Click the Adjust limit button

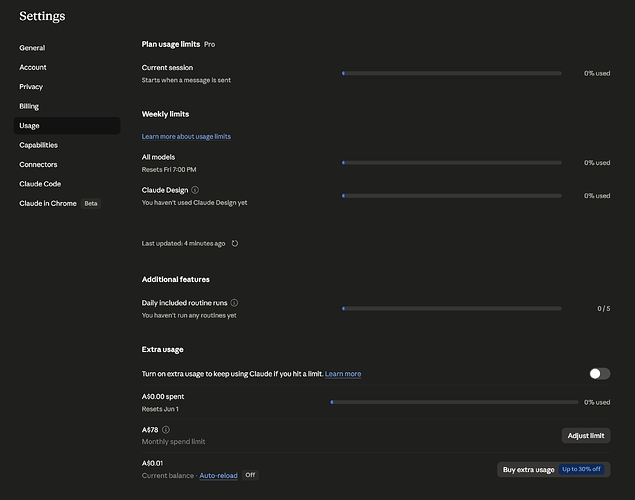pos(586,436)
